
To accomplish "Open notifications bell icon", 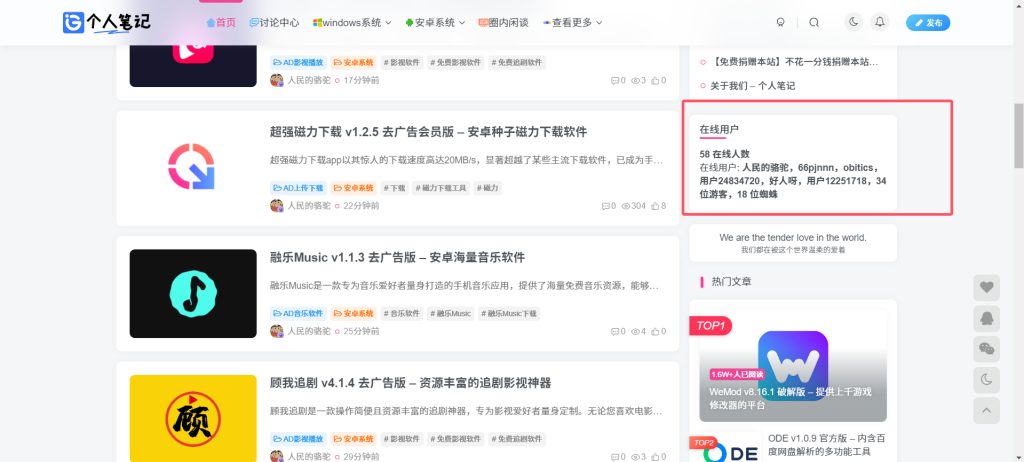I will coord(880,22).
